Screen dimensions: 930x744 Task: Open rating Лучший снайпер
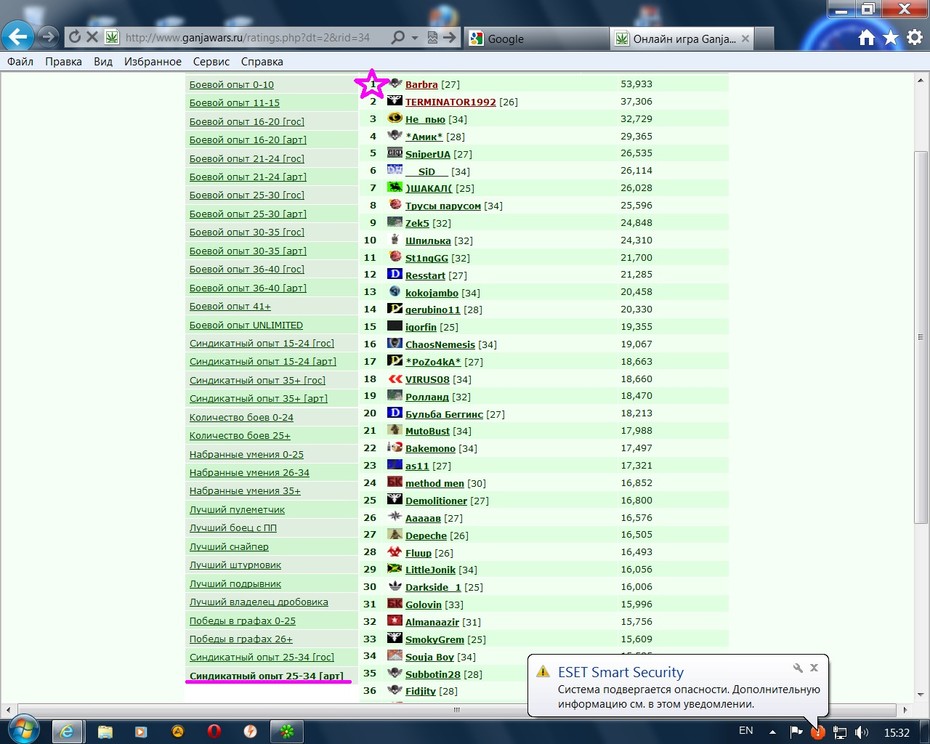229,546
